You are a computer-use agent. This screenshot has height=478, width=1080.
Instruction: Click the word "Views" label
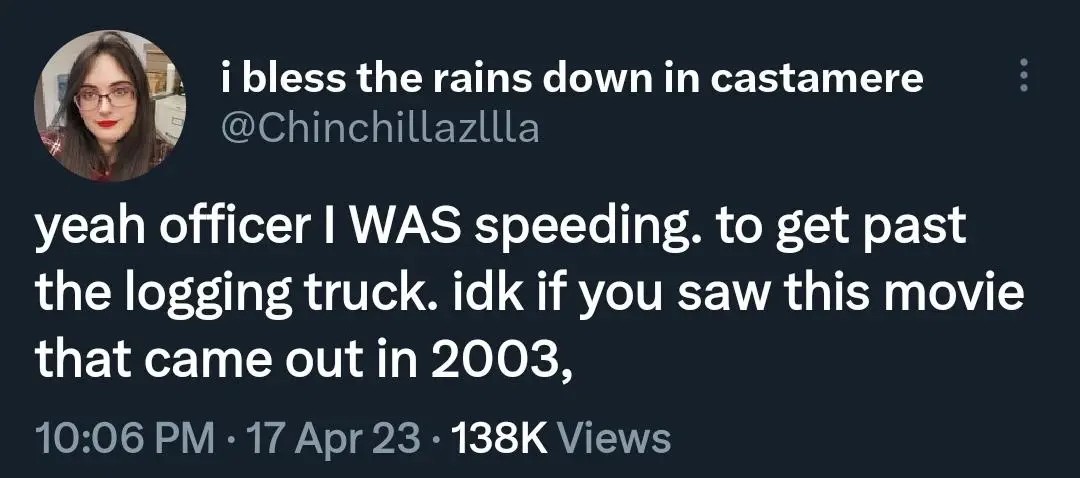coord(613,437)
